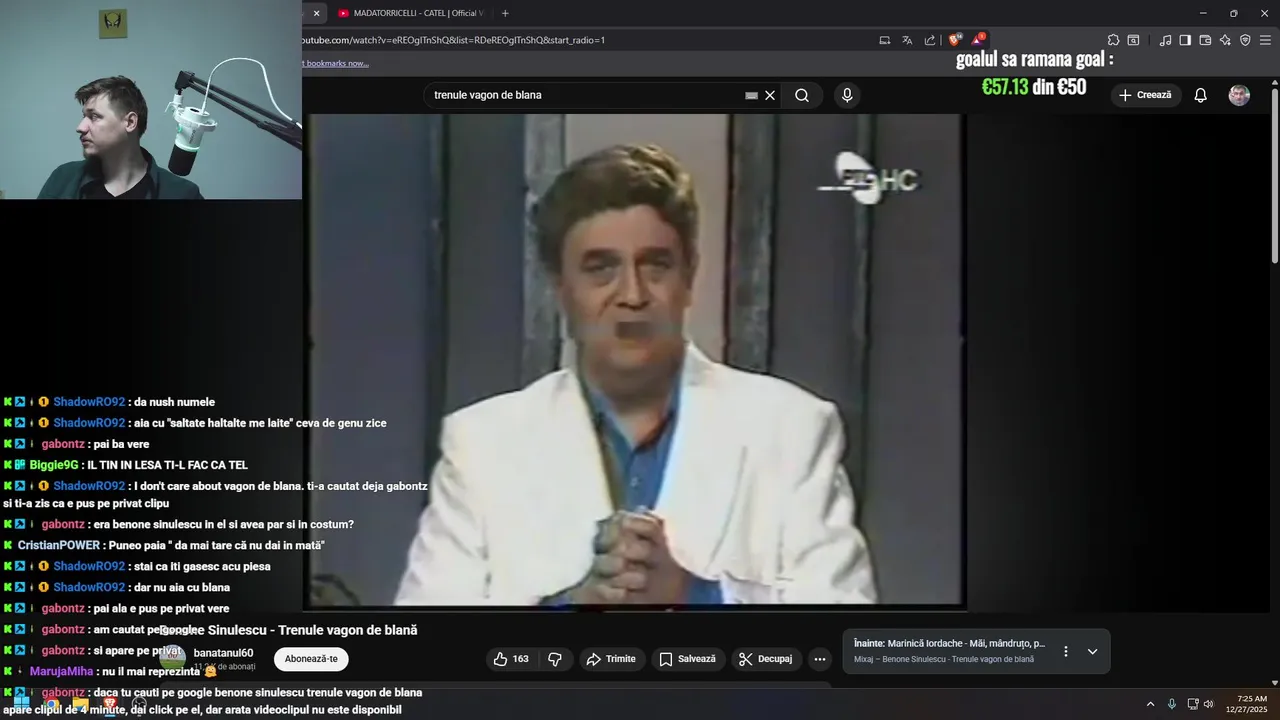Open the tab search icon in toolbar
This screenshot has width=1280, height=720.
click(x=1133, y=40)
